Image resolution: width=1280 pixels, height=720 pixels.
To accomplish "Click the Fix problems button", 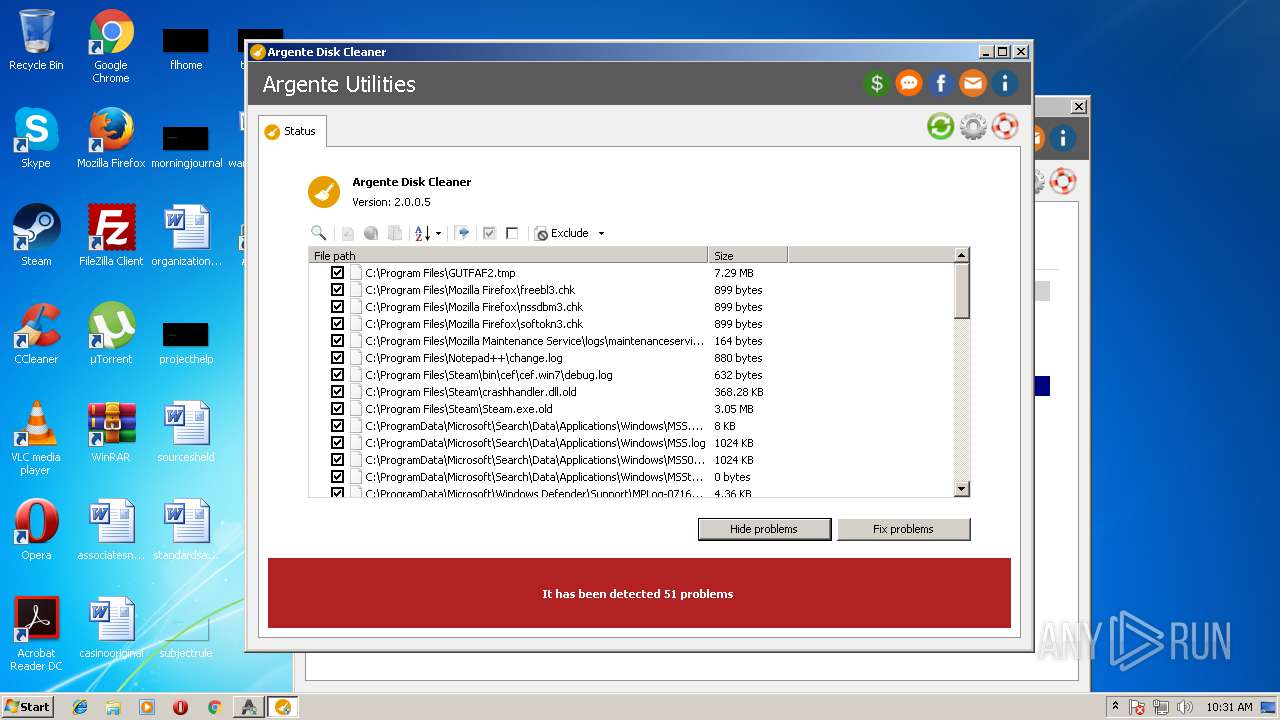I will 903,529.
